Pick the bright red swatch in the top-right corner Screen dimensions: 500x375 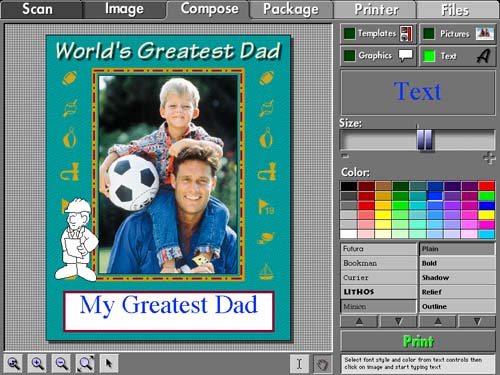pyautogui.click(x=487, y=186)
